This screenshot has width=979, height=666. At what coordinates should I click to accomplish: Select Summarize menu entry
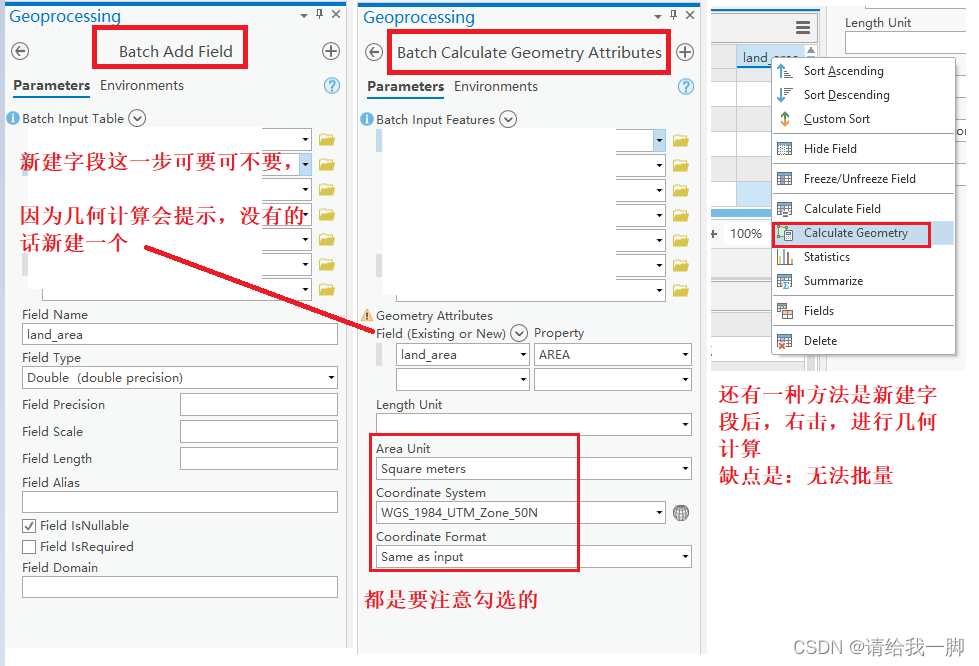pyautogui.click(x=833, y=281)
